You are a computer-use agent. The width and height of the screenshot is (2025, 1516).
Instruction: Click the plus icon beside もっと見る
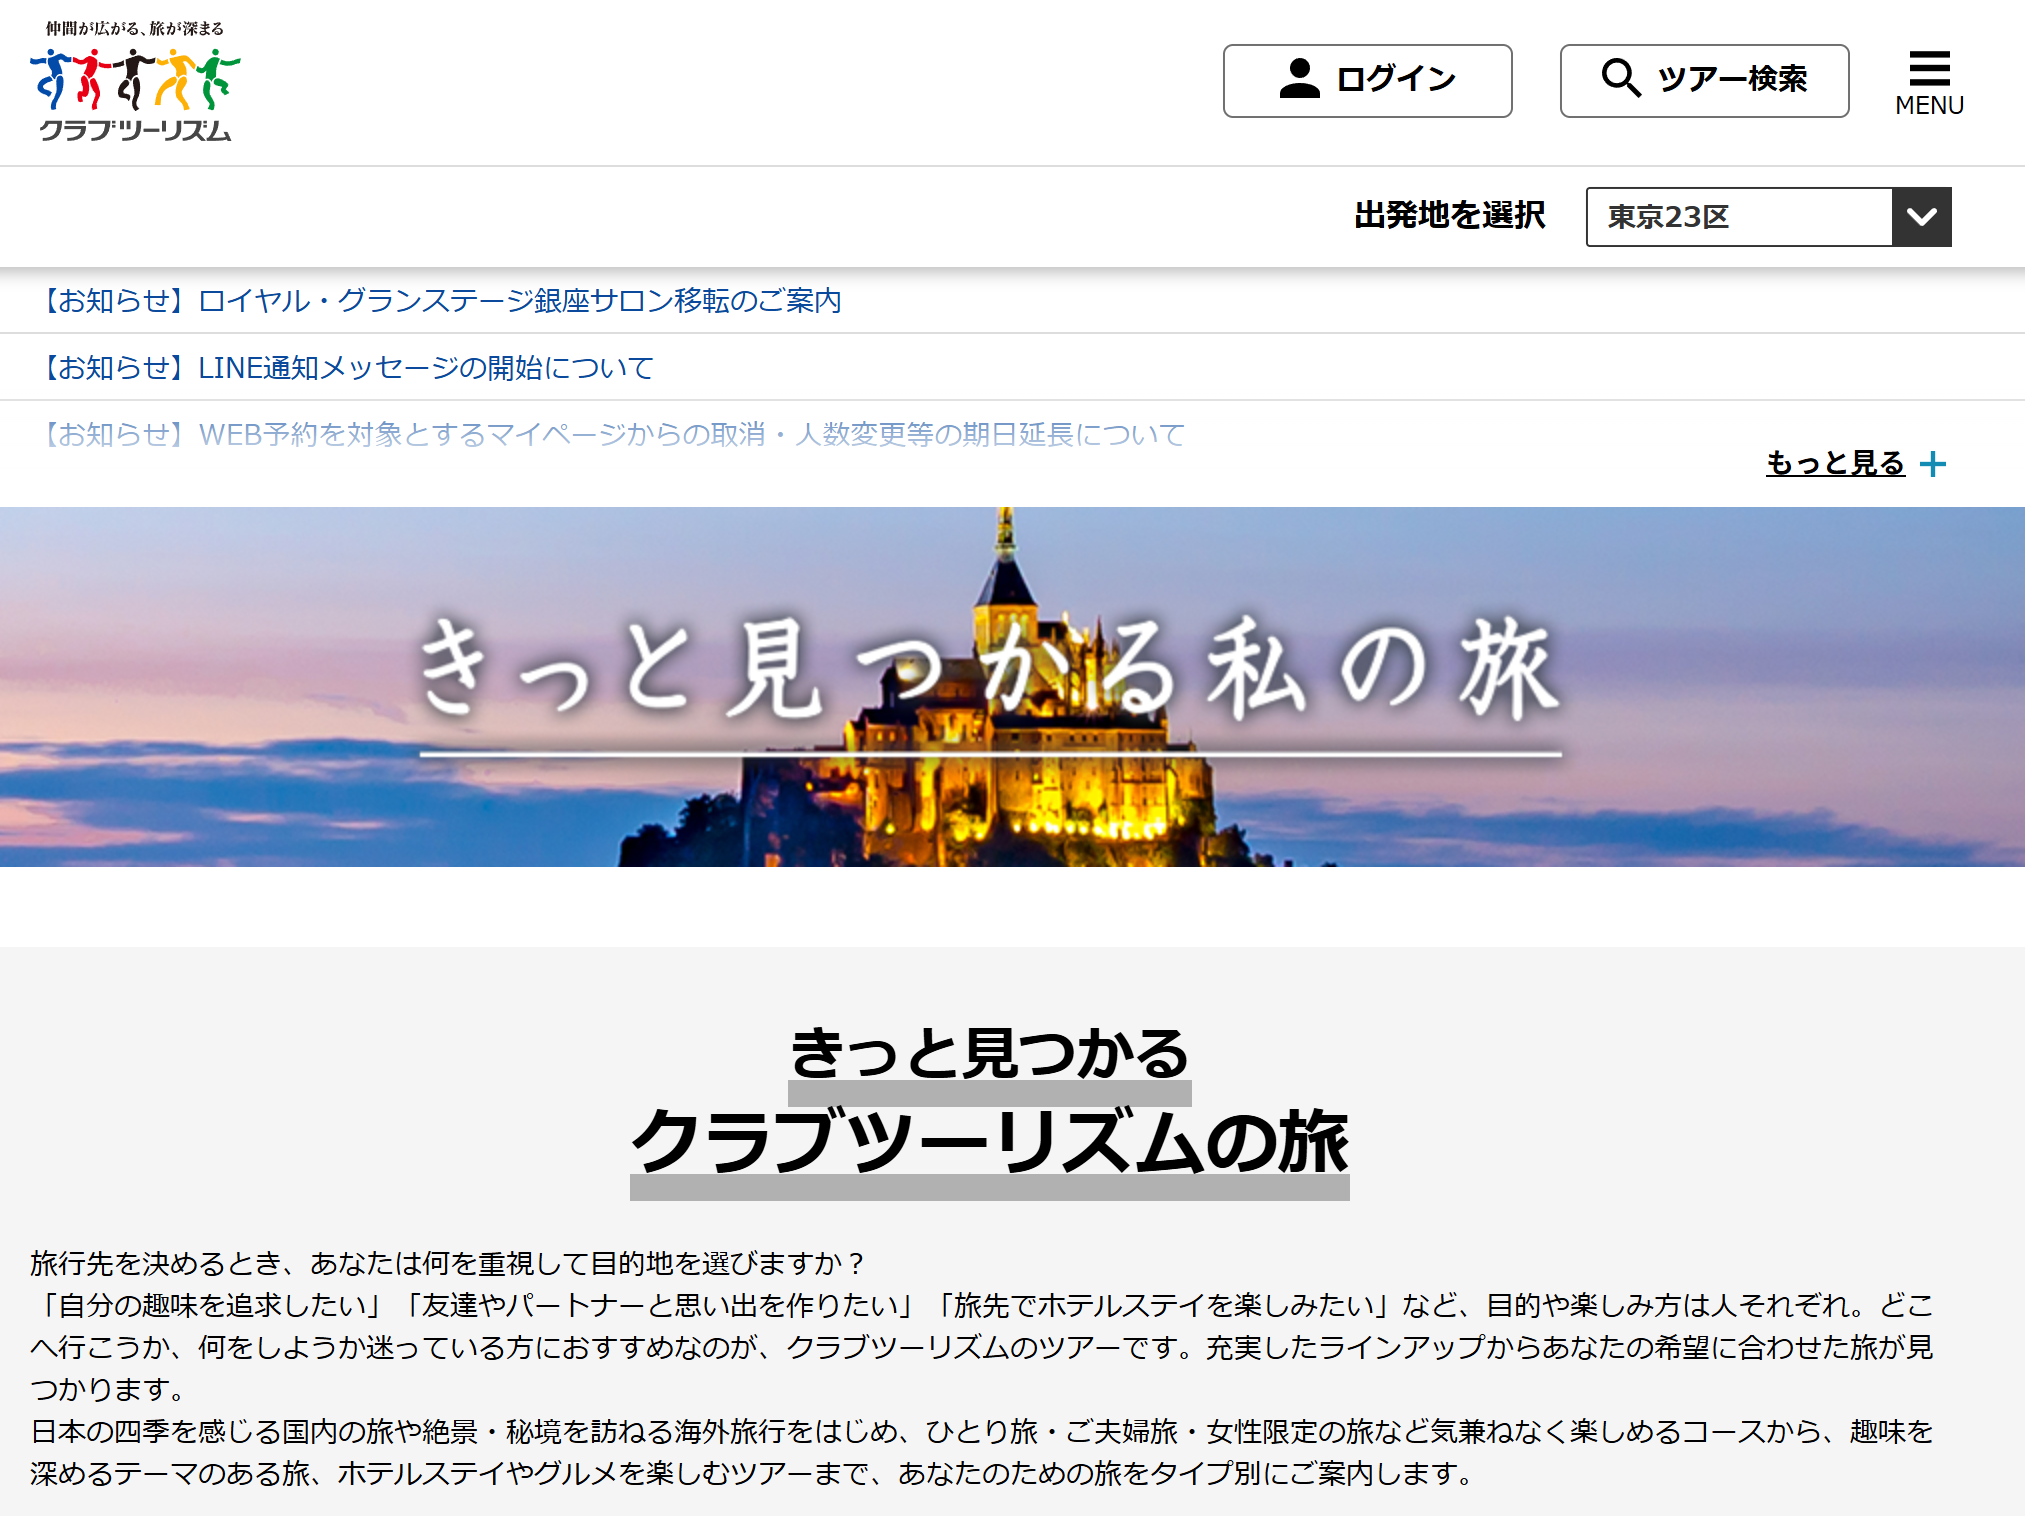click(x=1933, y=464)
